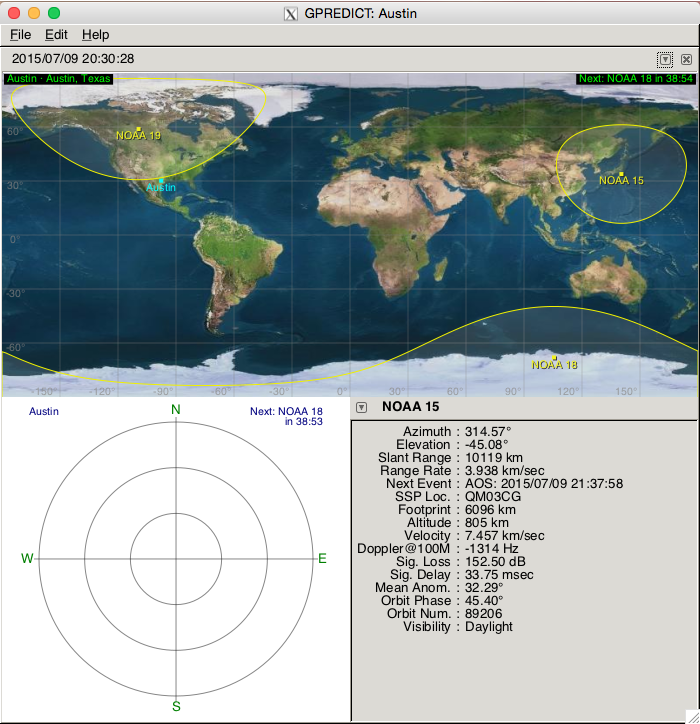Click 'Austin · Austin, Texas' map label
700x724 pixels.
coord(59,78)
